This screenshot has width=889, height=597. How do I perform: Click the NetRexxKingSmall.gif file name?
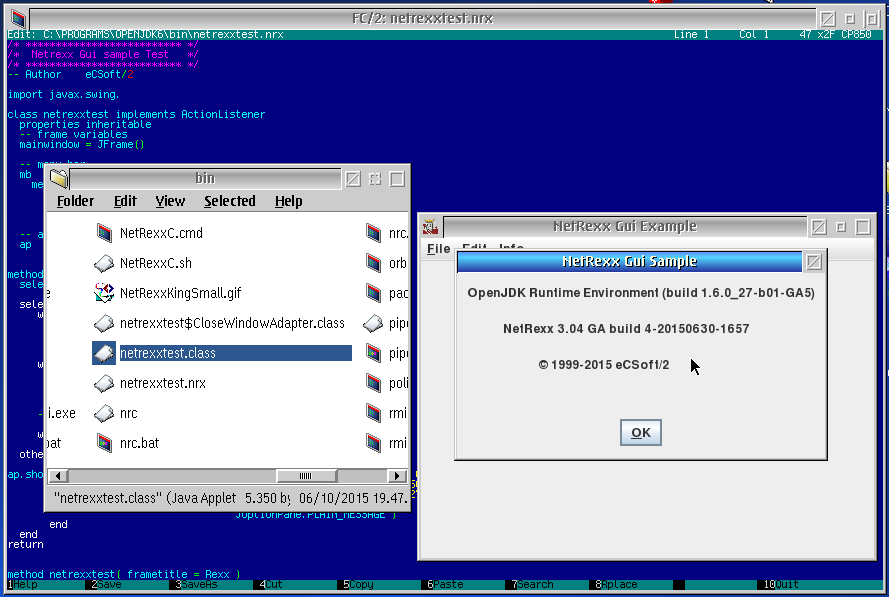pos(180,293)
